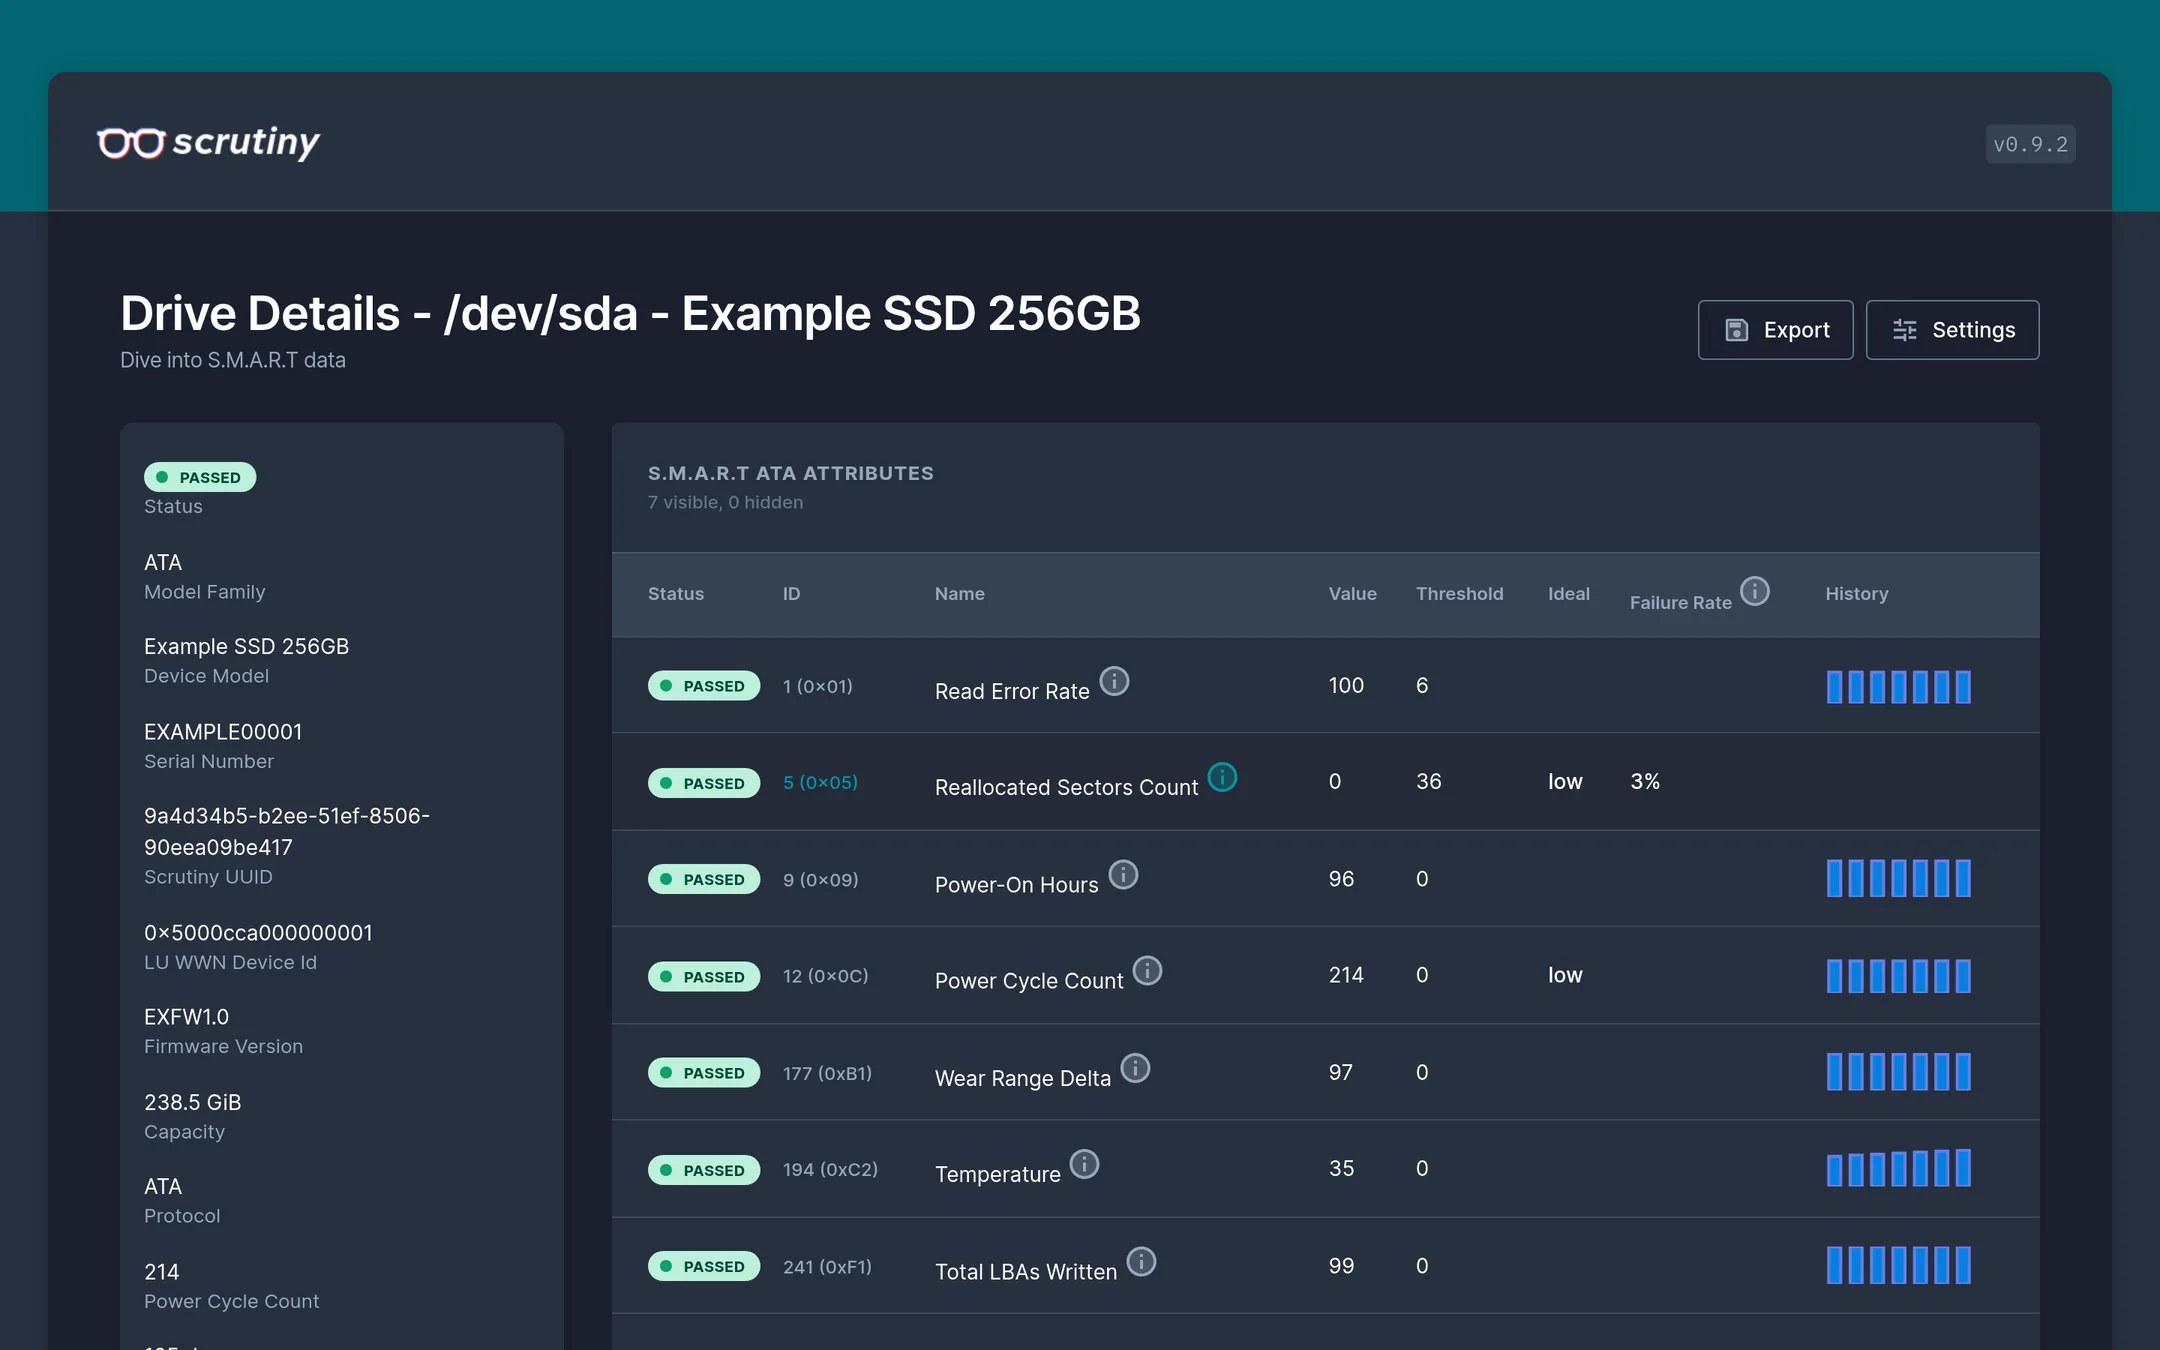Click the Wear Range Delta history chart
The height and width of the screenshot is (1350, 2160).
click(x=1898, y=1072)
